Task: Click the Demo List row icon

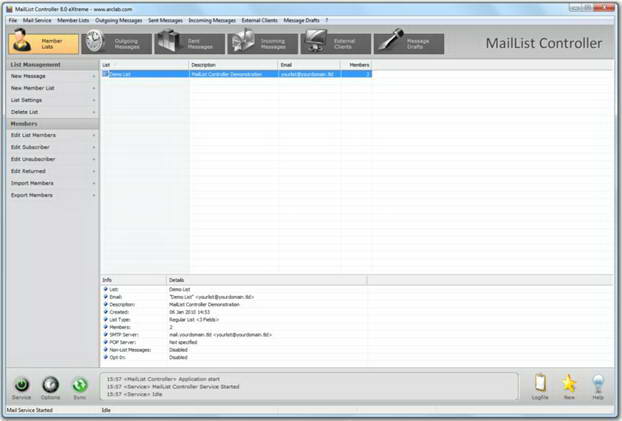Action: [106, 74]
